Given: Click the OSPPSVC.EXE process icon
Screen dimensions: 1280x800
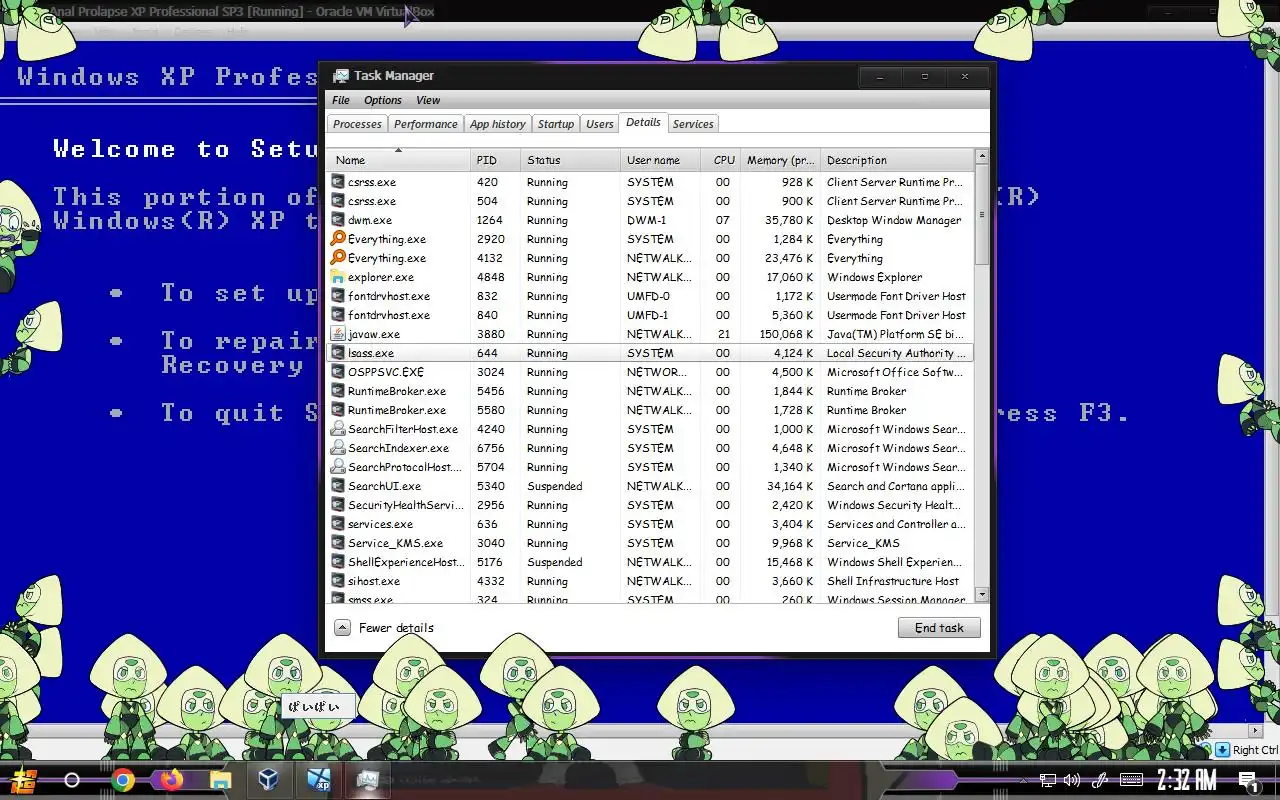Looking at the screenshot, I should [x=338, y=372].
